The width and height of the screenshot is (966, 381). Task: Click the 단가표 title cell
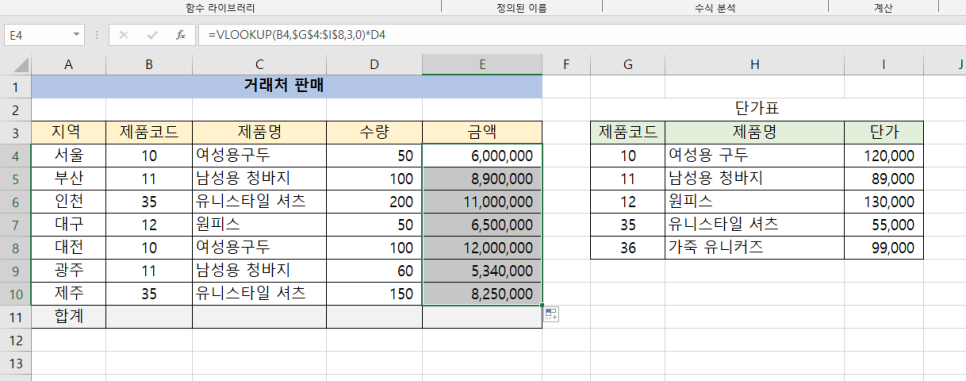point(757,110)
